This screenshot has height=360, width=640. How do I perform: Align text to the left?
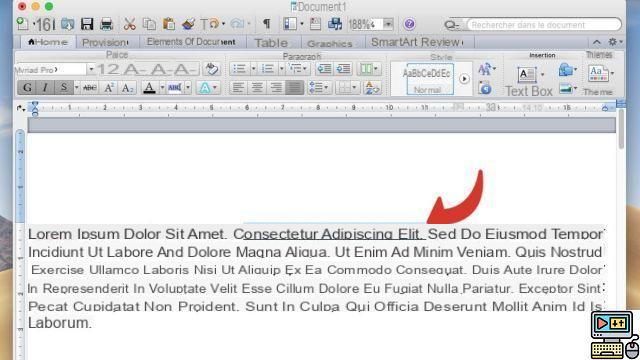click(x=238, y=87)
